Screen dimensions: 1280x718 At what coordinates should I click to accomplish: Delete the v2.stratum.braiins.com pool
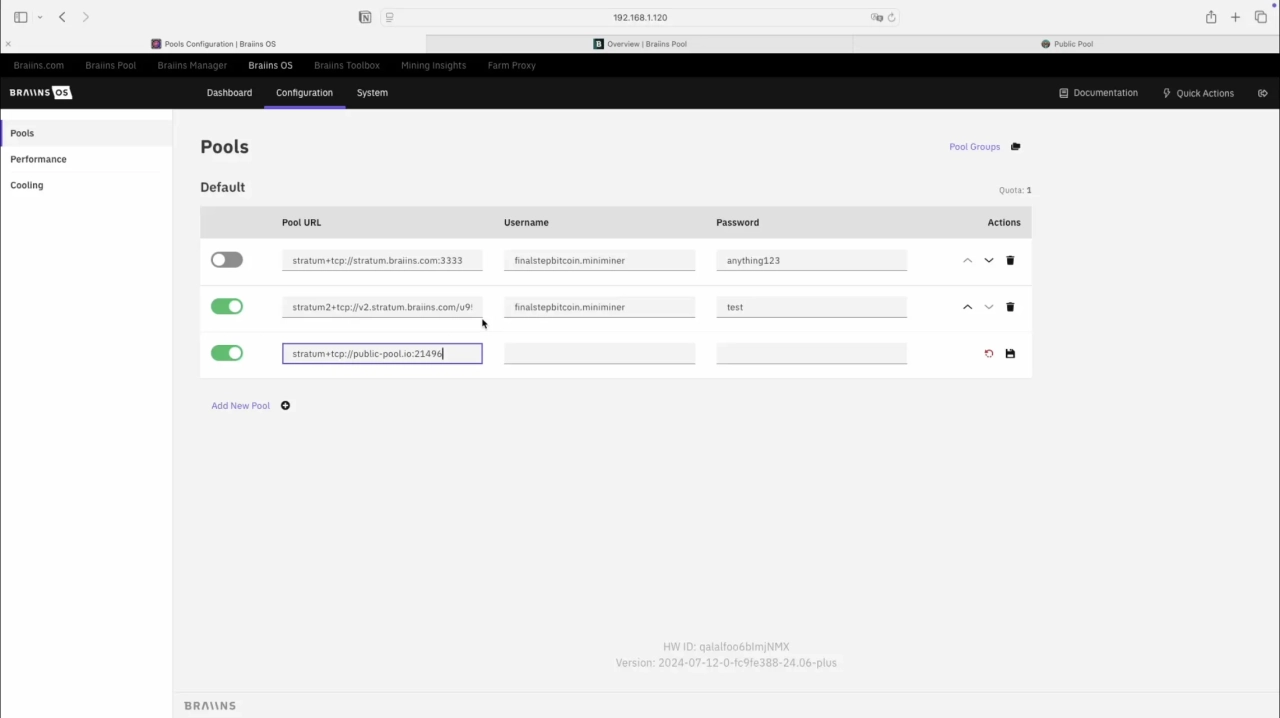point(1010,307)
